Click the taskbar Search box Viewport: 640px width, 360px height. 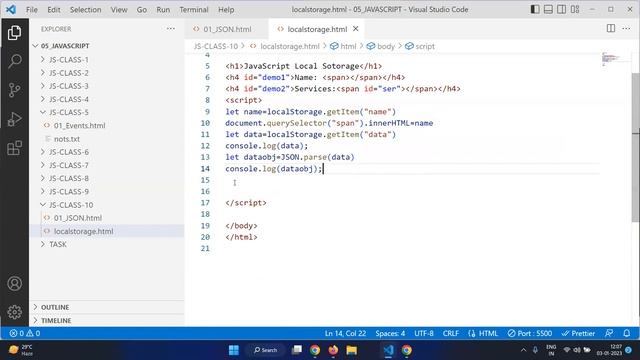pyautogui.click(x=265, y=350)
